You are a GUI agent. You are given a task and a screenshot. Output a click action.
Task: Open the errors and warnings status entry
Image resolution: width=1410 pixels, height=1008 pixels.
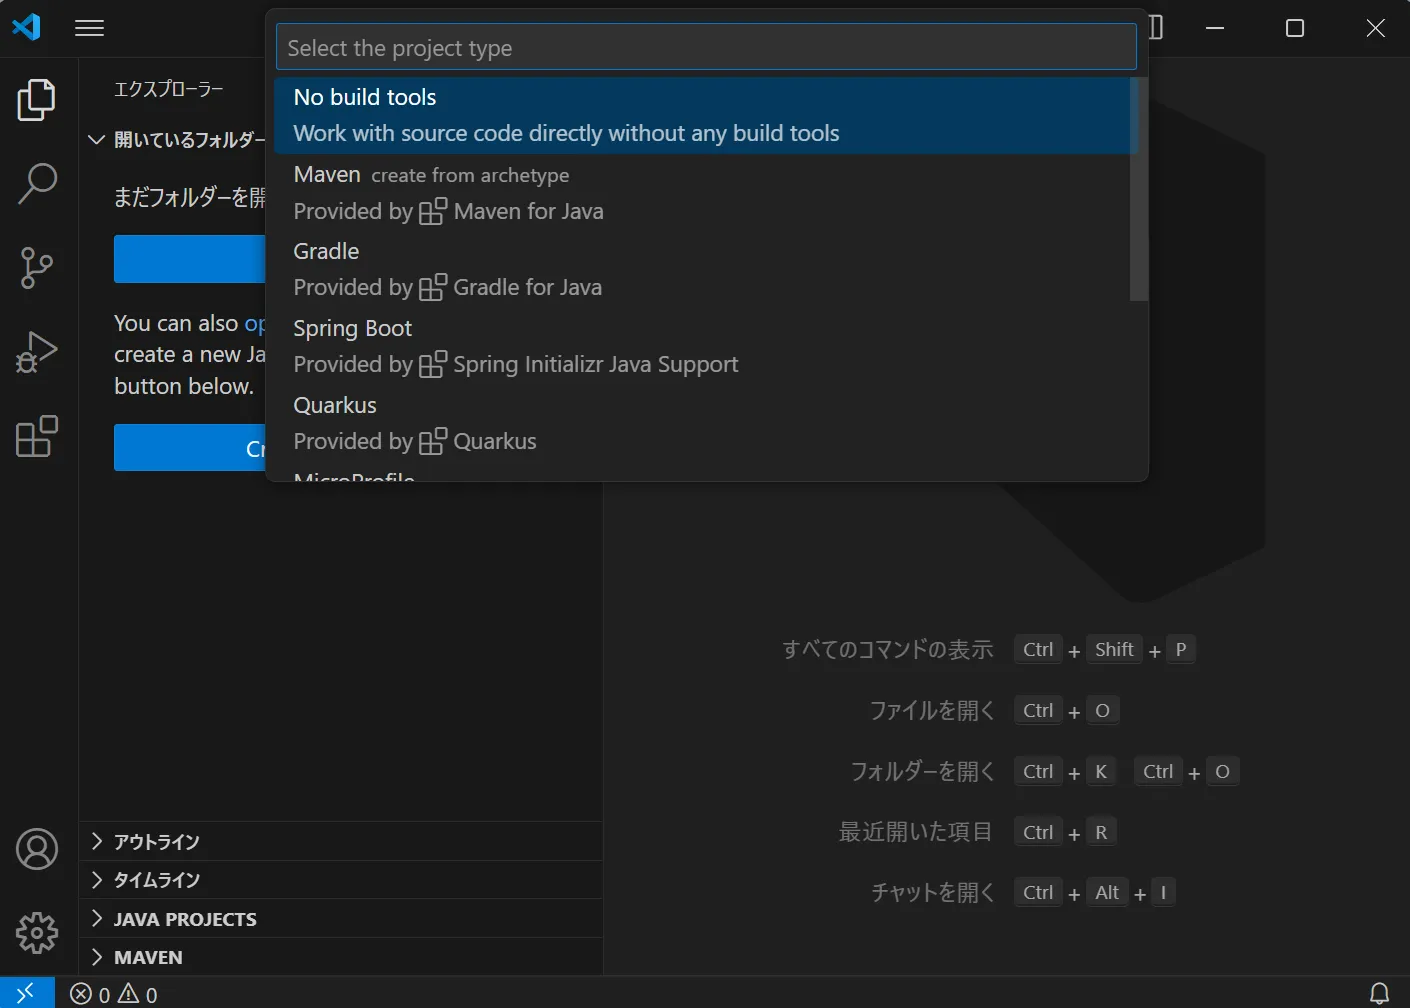pos(114,994)
